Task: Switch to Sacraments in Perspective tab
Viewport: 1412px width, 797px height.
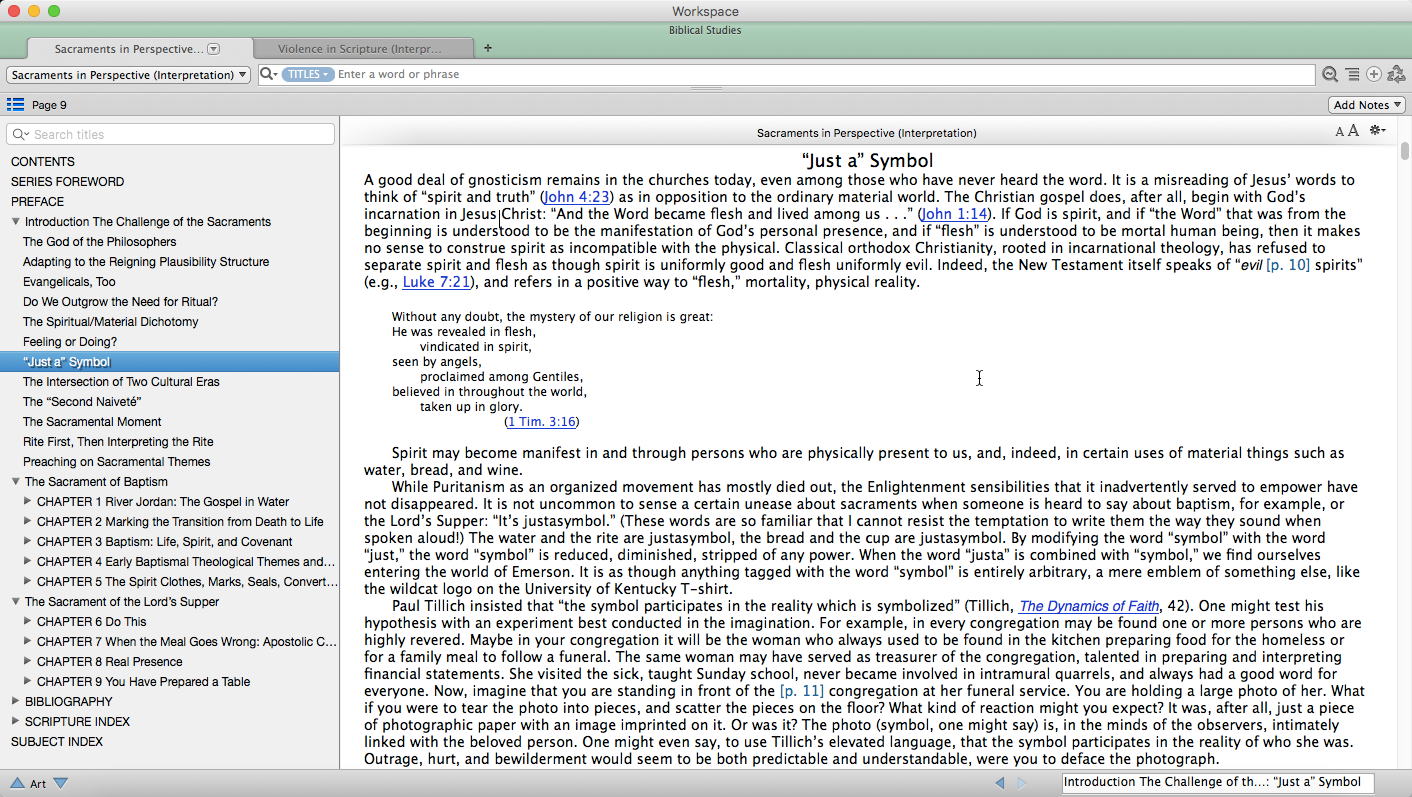Action: coord(138,48)
